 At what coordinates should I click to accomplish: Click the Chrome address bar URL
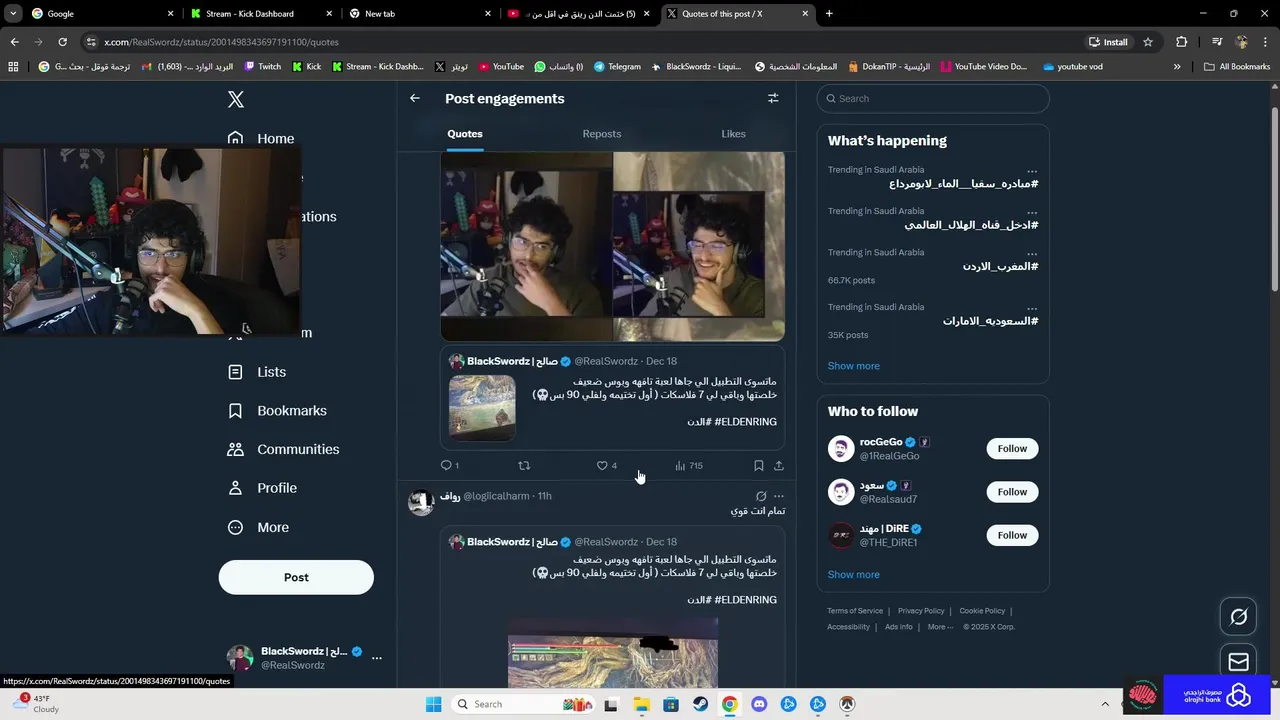click(x=222, y=42)
